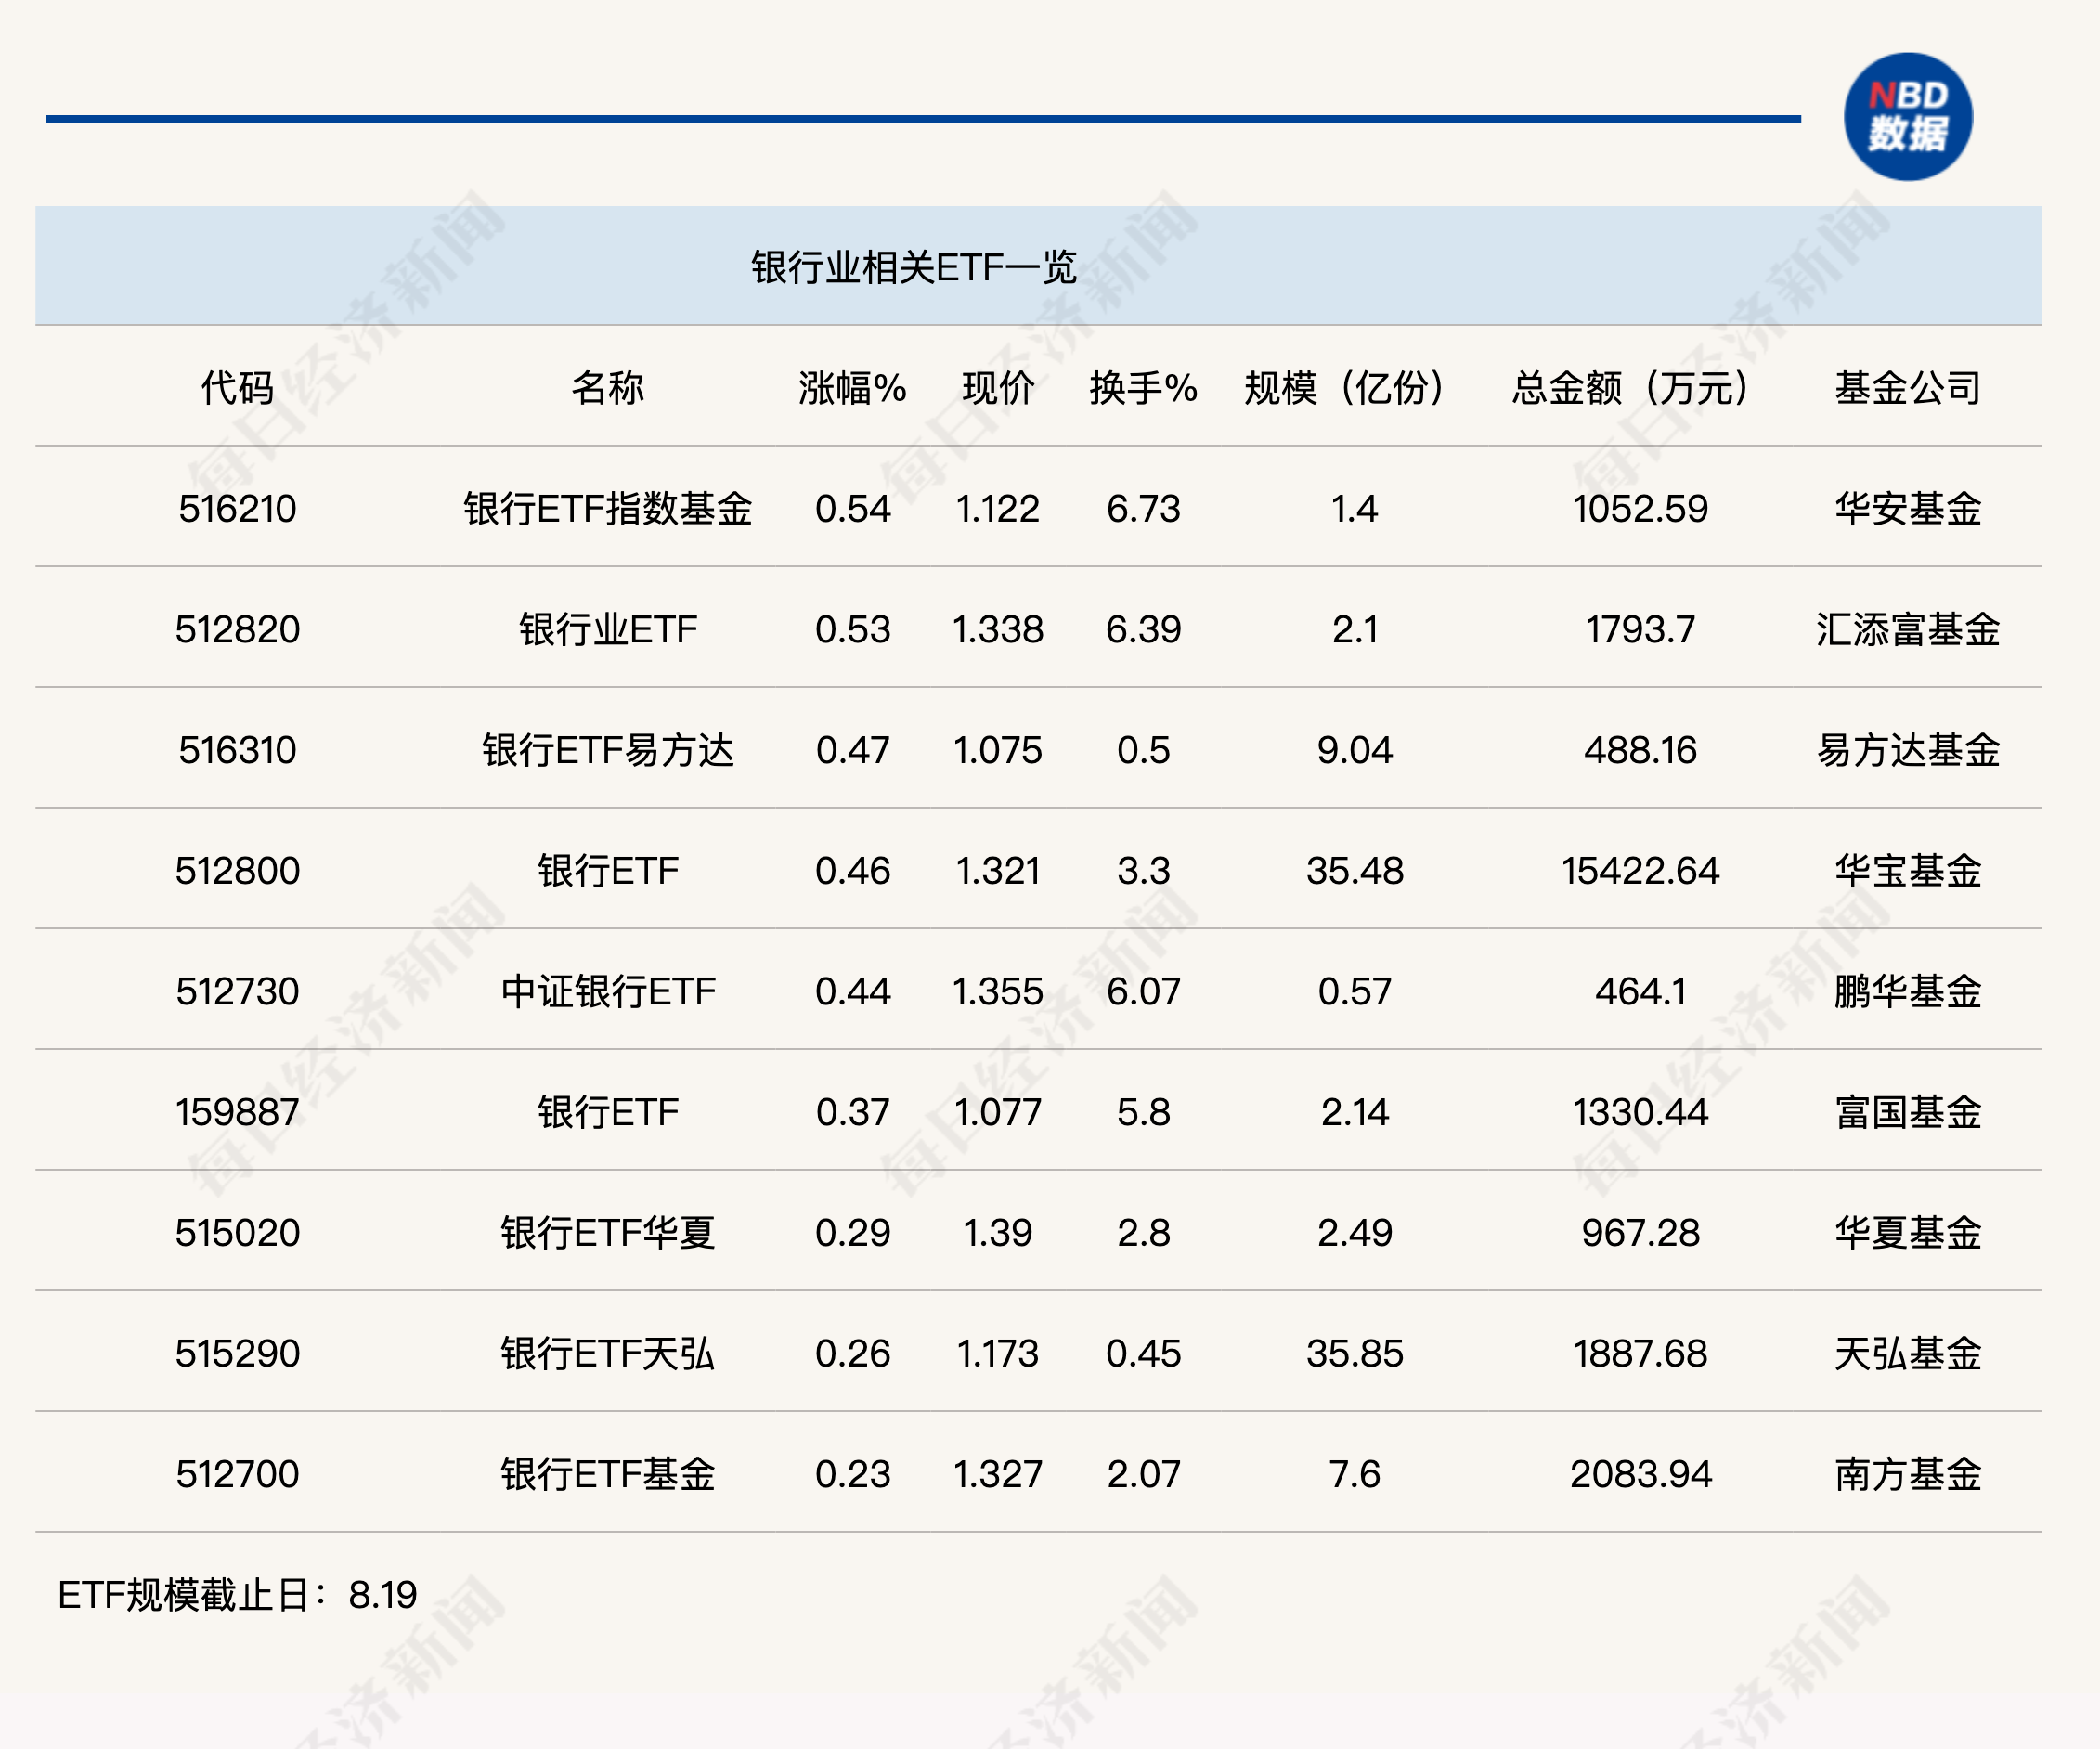Click the ETF规模截止日 footnote text
Screen dimensions: 2100x1749
(x=237, y=1595)
